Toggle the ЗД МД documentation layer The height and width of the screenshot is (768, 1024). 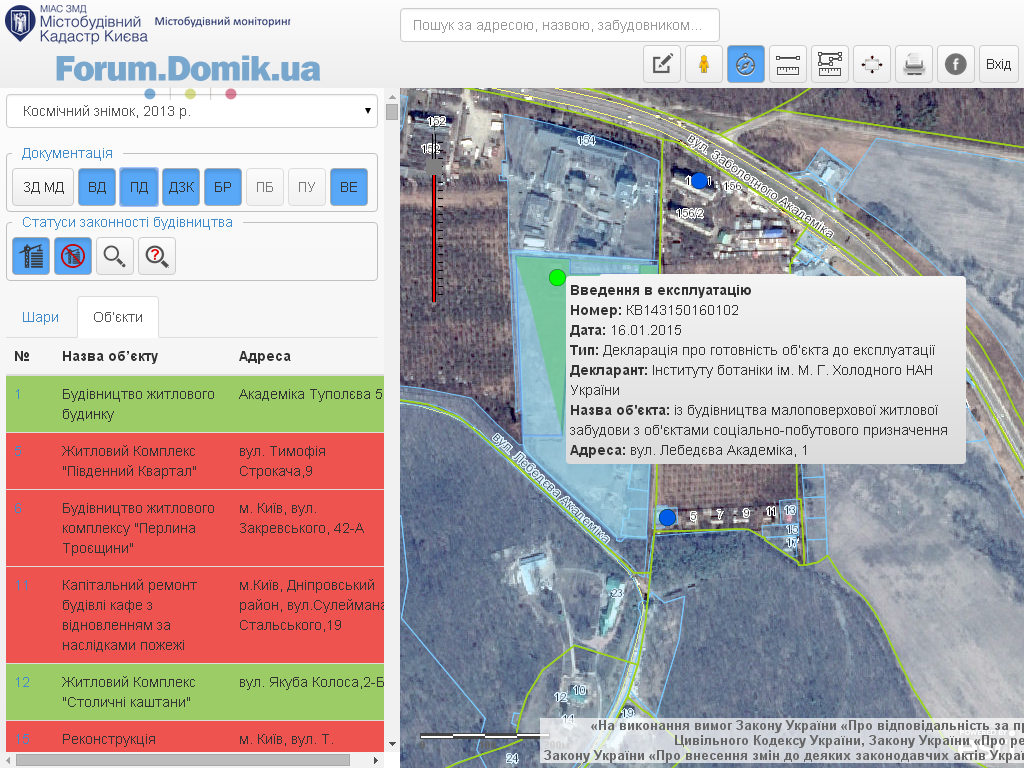point(43,187)
